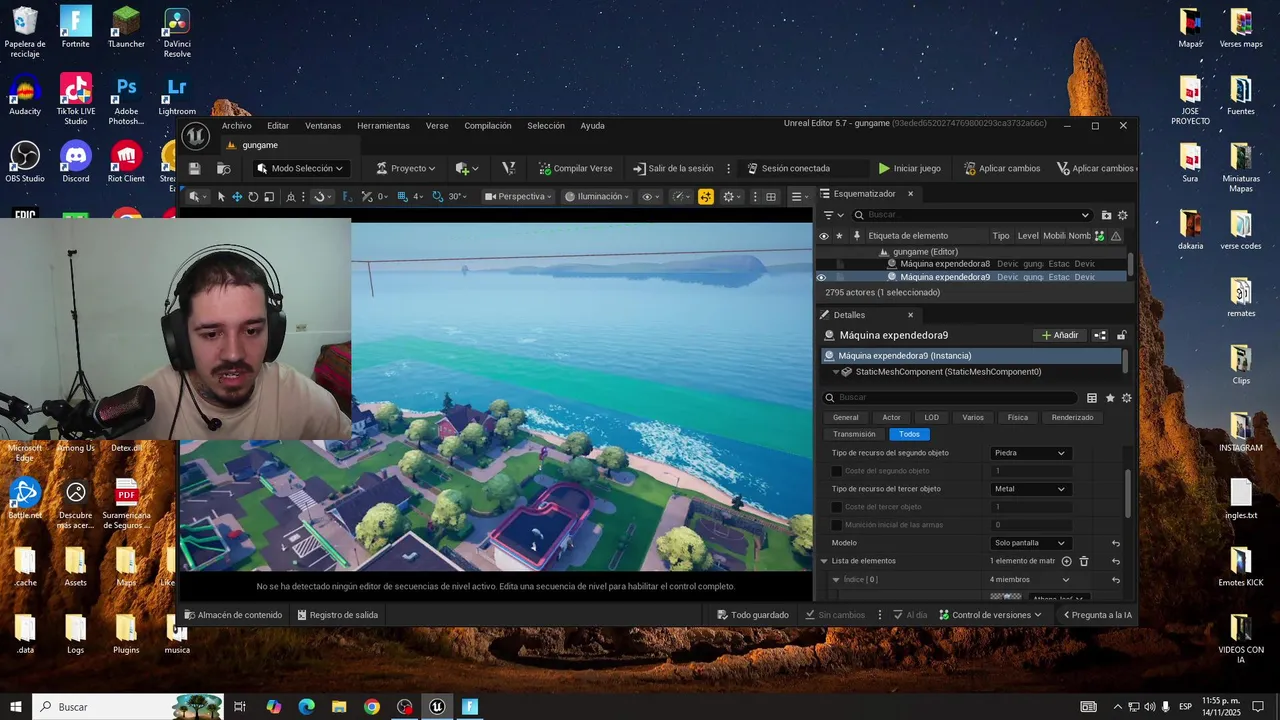This screenshot has width=1280, height=720.
Task: Open the Iluminación view mode dropdown
Action: click(597, 197)
